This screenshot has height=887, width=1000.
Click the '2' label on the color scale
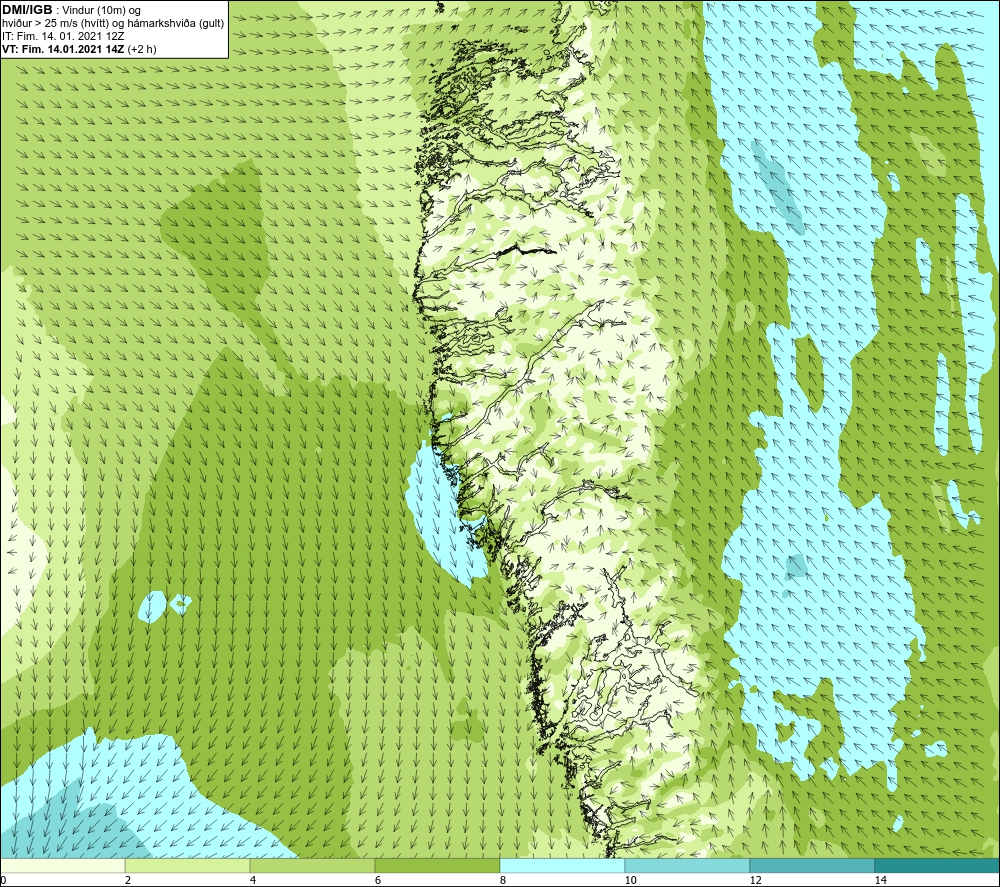pyautogui.click(x=128, y=881)
